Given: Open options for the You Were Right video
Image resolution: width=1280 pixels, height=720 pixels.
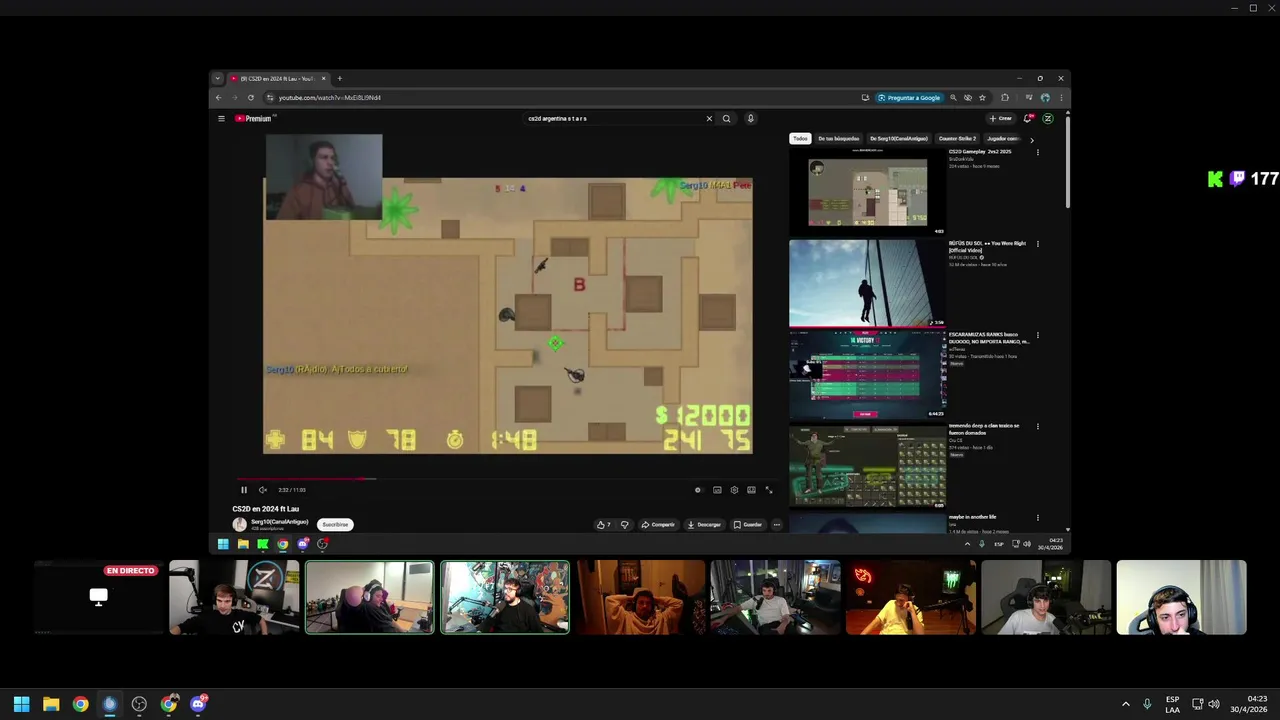Looking at the screenshot, I should pyautogui.click(x=1037, y=244).
